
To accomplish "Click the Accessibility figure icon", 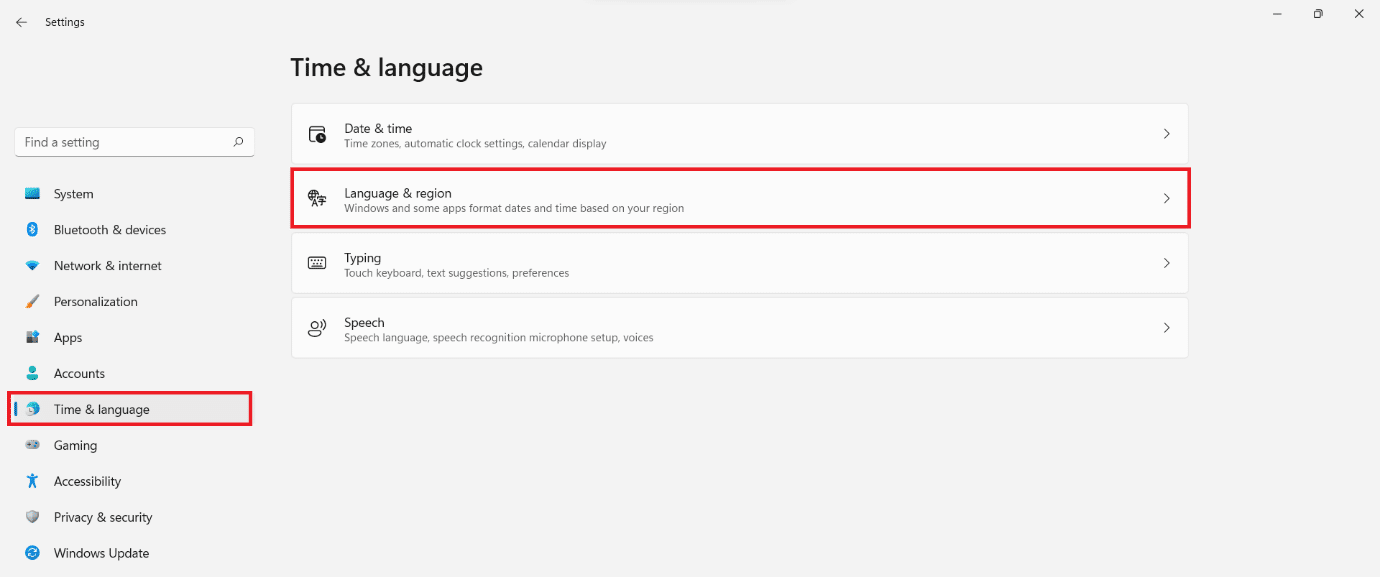I will coord(33,482).
